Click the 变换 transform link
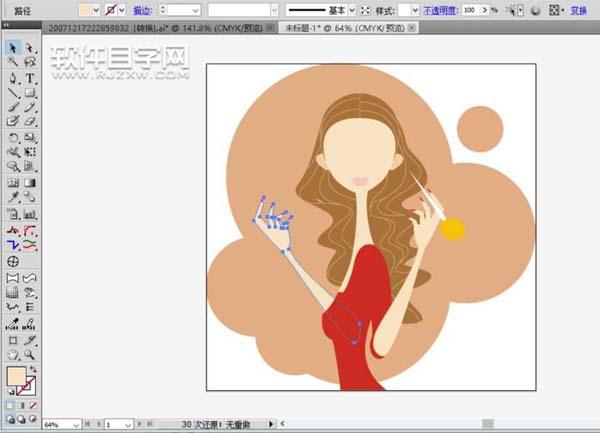Viewport: 600px width, 433px height. click(579, 9)
